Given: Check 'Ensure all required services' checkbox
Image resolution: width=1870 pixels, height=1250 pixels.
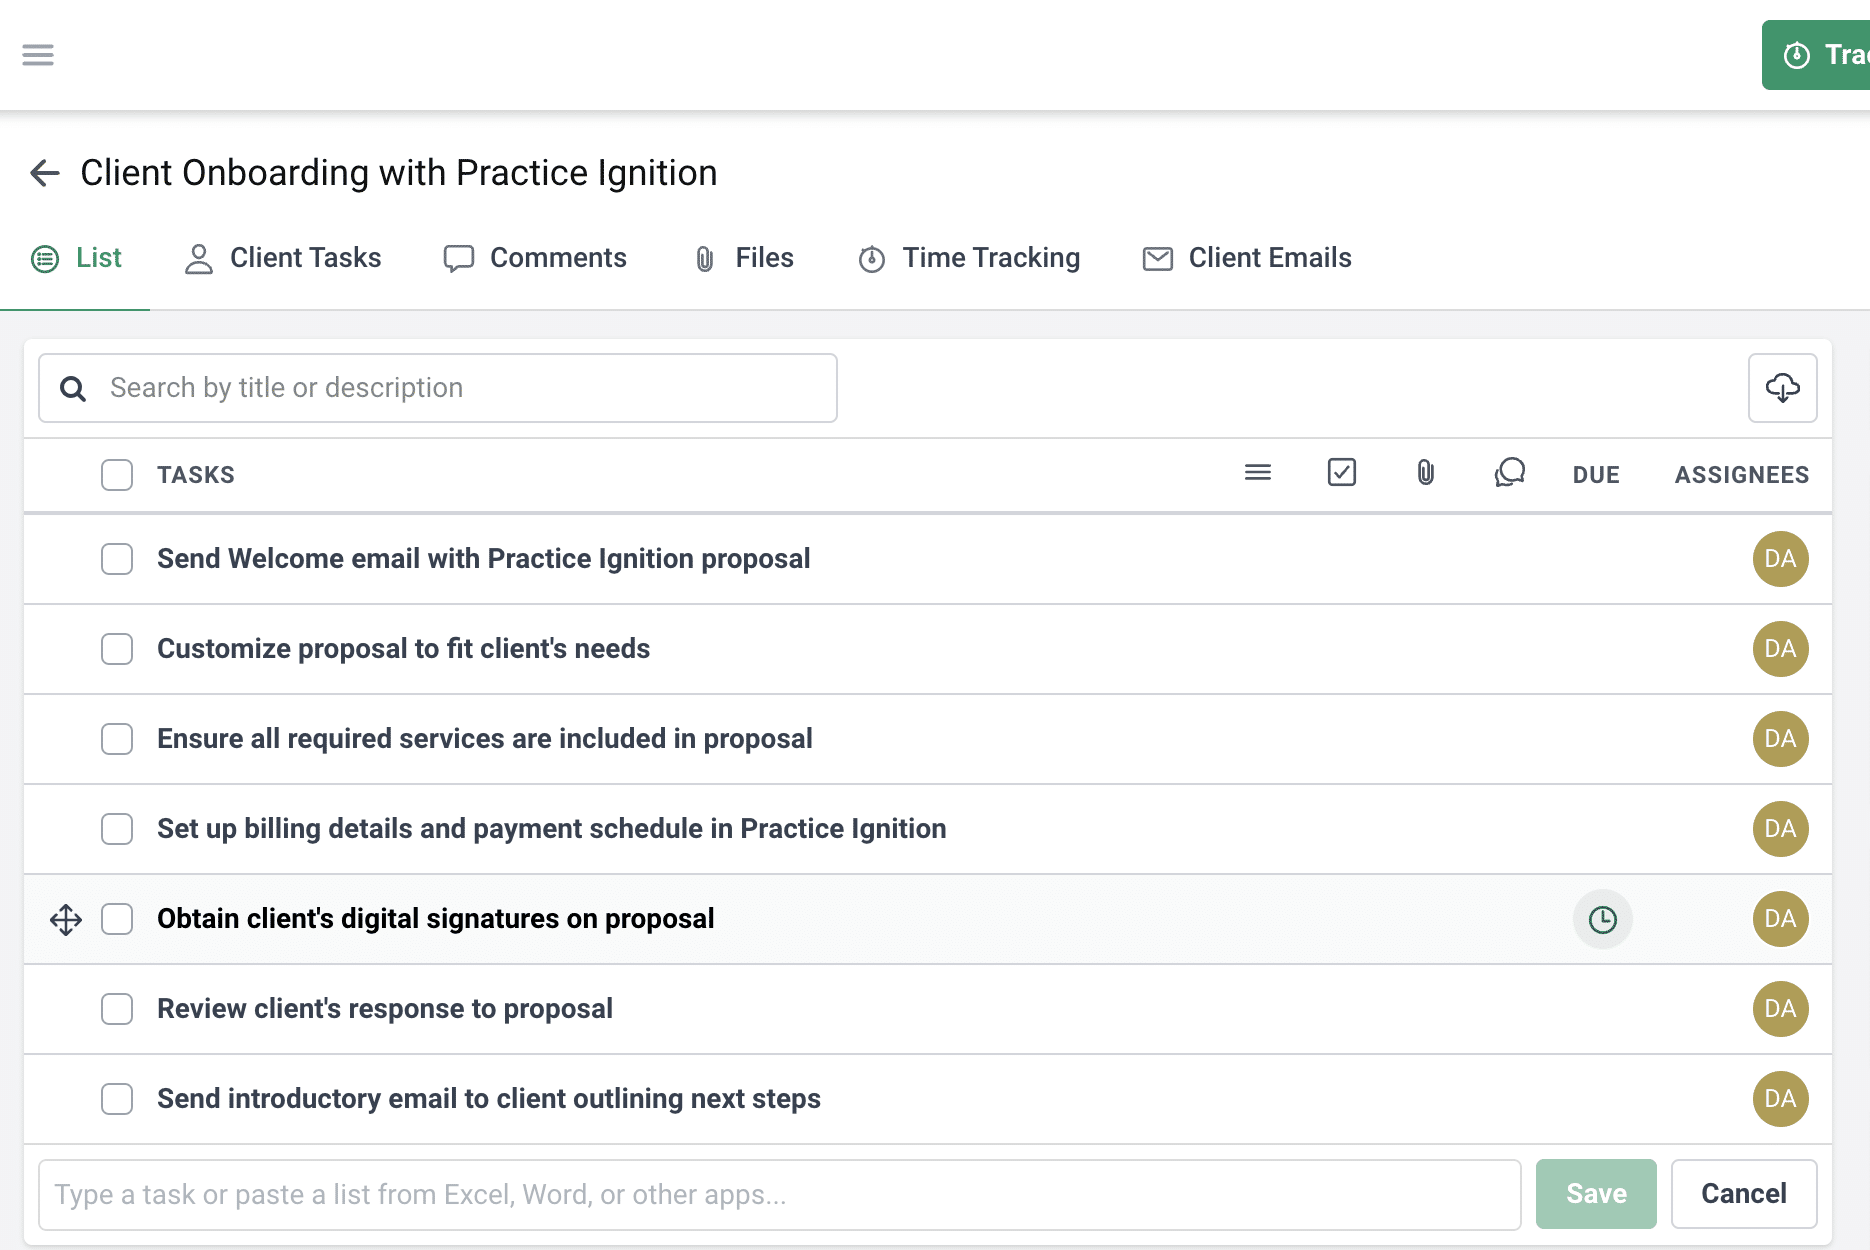Looking at the screenshot, I should pyautogui.click(x=117, y=739).
